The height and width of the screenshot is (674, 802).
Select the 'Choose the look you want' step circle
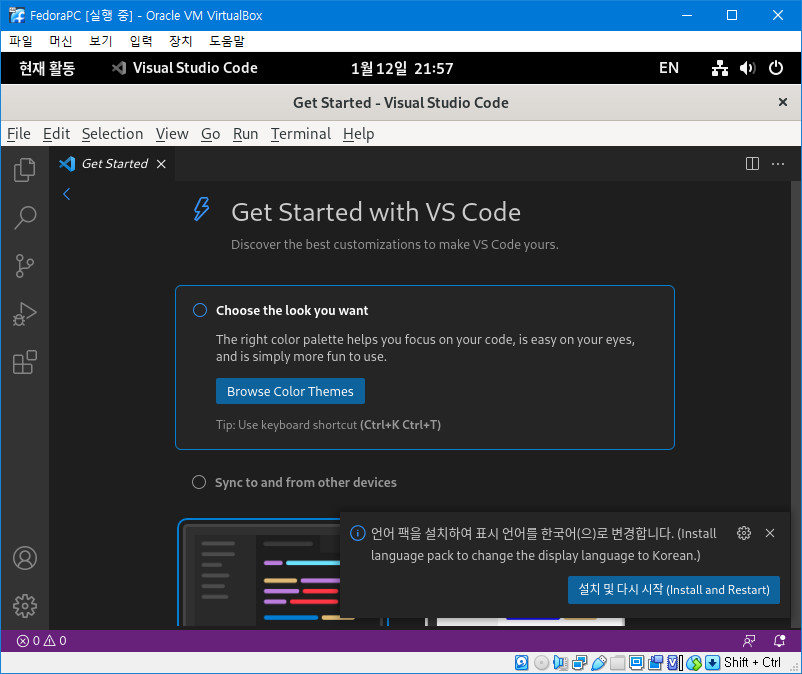pyautogui.click(x=199, y=310)
